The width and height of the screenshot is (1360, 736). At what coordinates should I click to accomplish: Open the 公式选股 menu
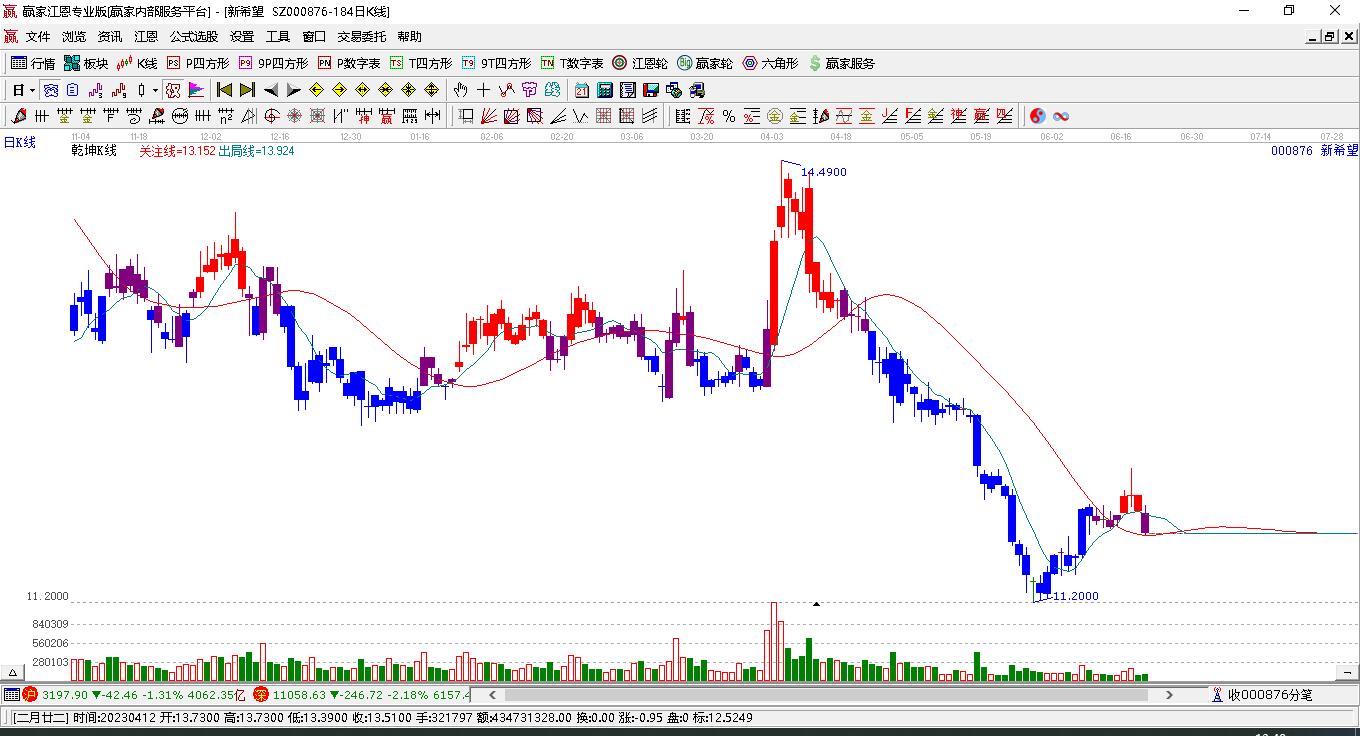193,36
